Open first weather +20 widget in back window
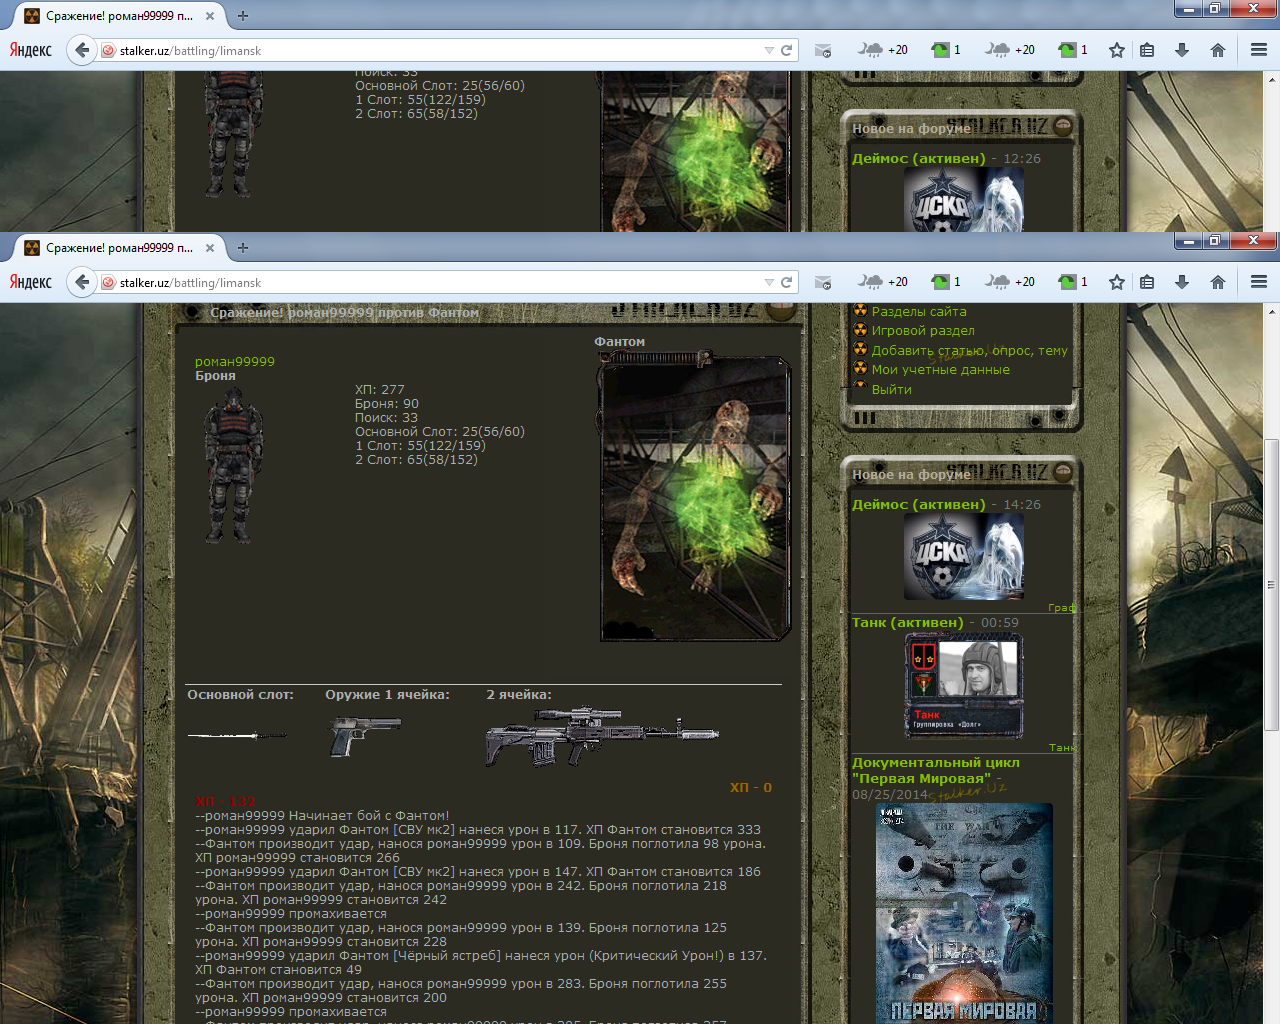 (x=883, y=50)
